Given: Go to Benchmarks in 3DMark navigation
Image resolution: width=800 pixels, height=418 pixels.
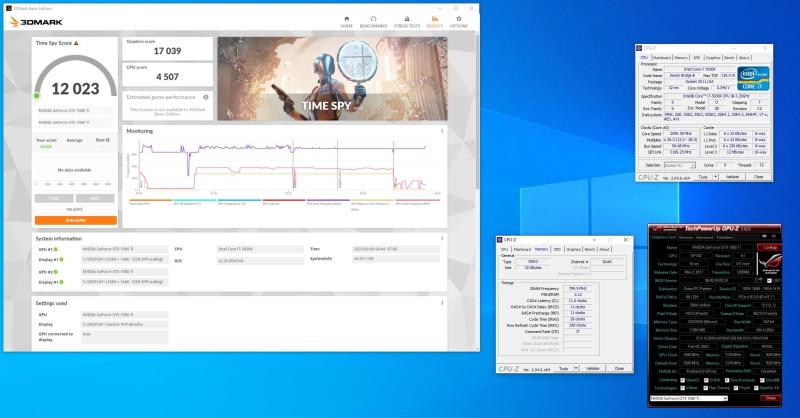Looking at the screenshot, I should click(371, 19).
